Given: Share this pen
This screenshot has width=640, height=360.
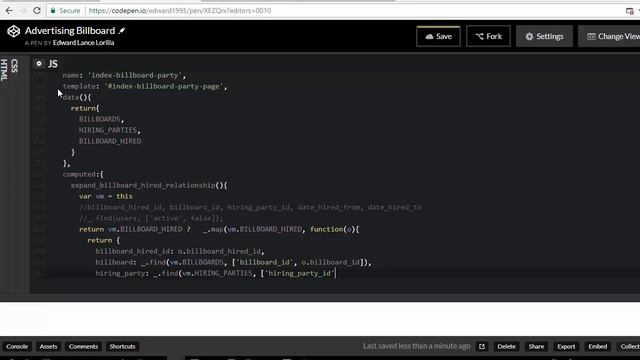Looking at the screenshot, I should 536,347.
